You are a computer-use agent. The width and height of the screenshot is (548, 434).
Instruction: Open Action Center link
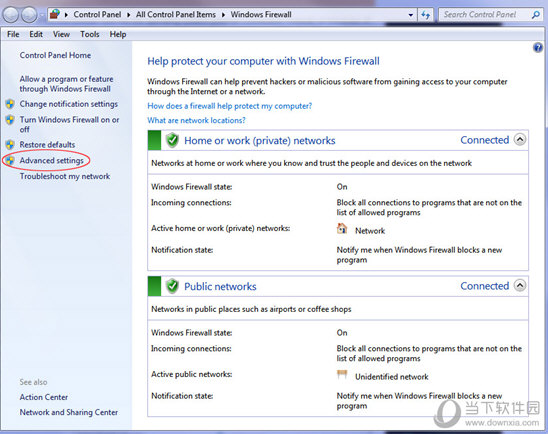tap(44, 397)
